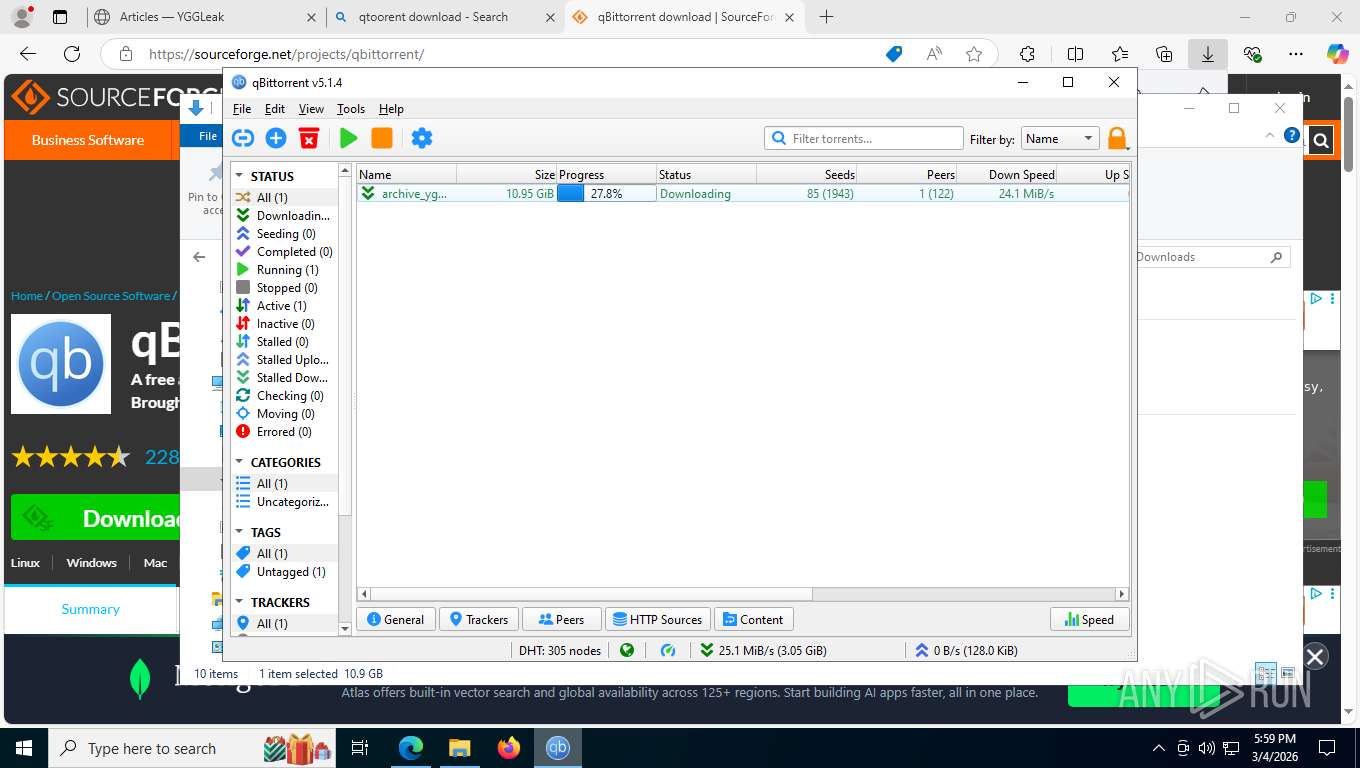Click the download speed status entry
The height and width of the screenshot is (768, 1360).
763,650
